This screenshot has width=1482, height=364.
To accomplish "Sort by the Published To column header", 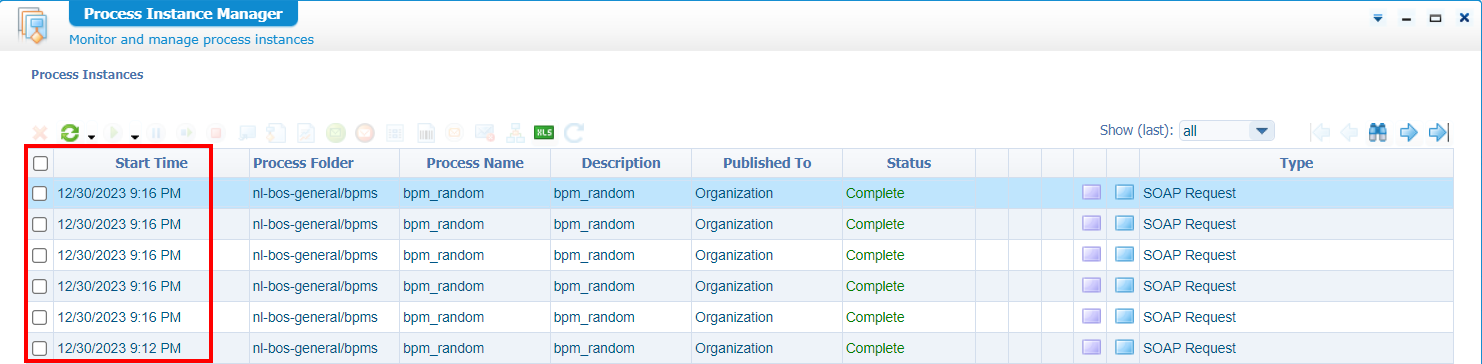I will tap(767, 163).
